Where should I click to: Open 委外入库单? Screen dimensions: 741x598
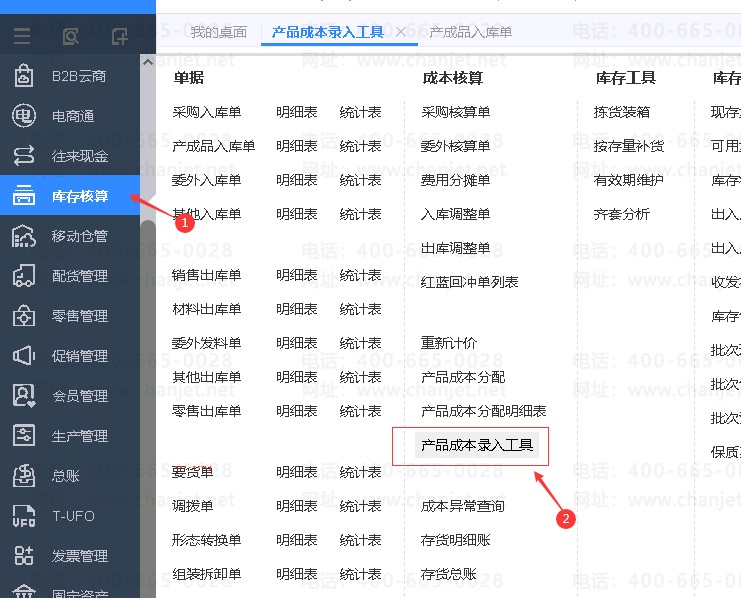coord(207,180)
